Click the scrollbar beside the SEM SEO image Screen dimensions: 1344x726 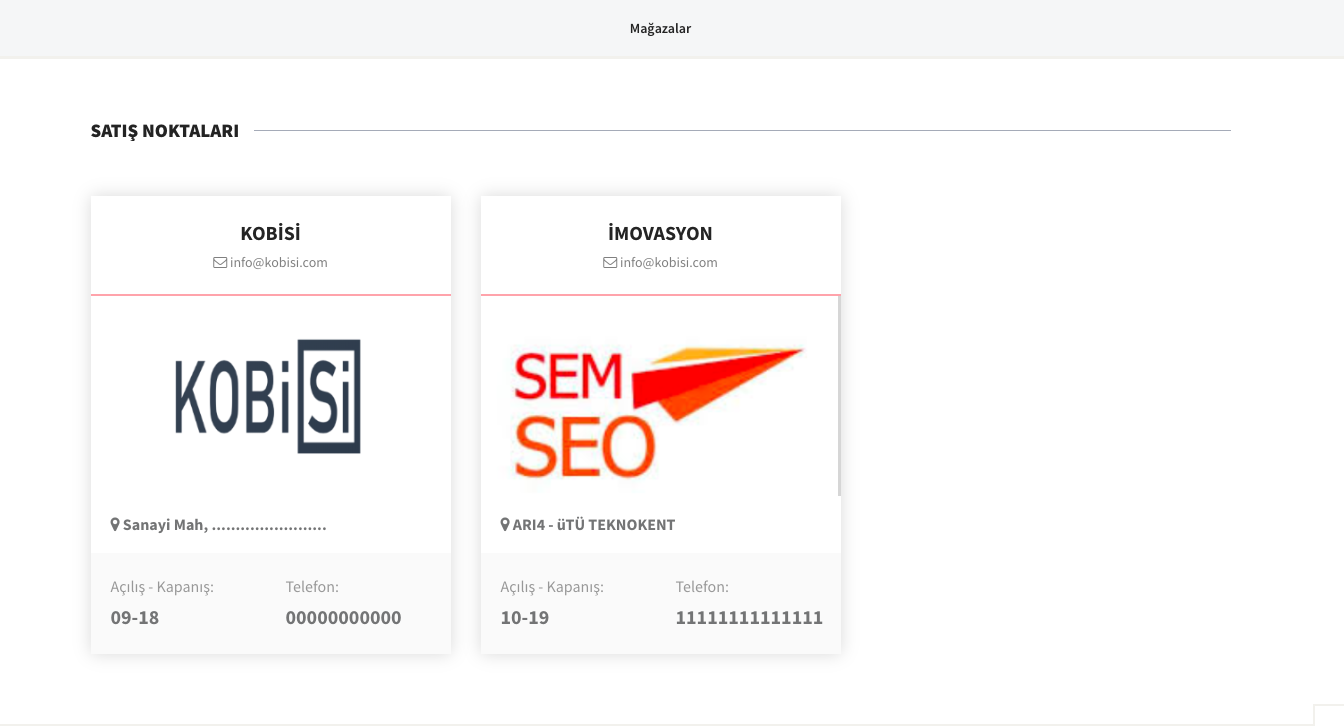tap(839, 396)
